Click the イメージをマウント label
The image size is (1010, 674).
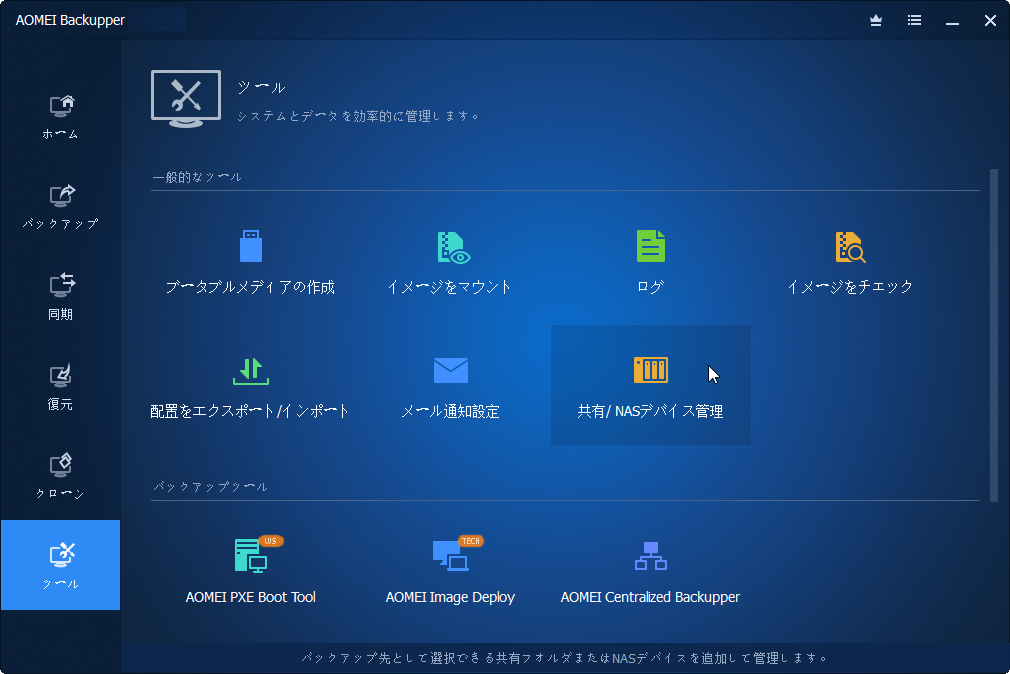tap(450, 287)
